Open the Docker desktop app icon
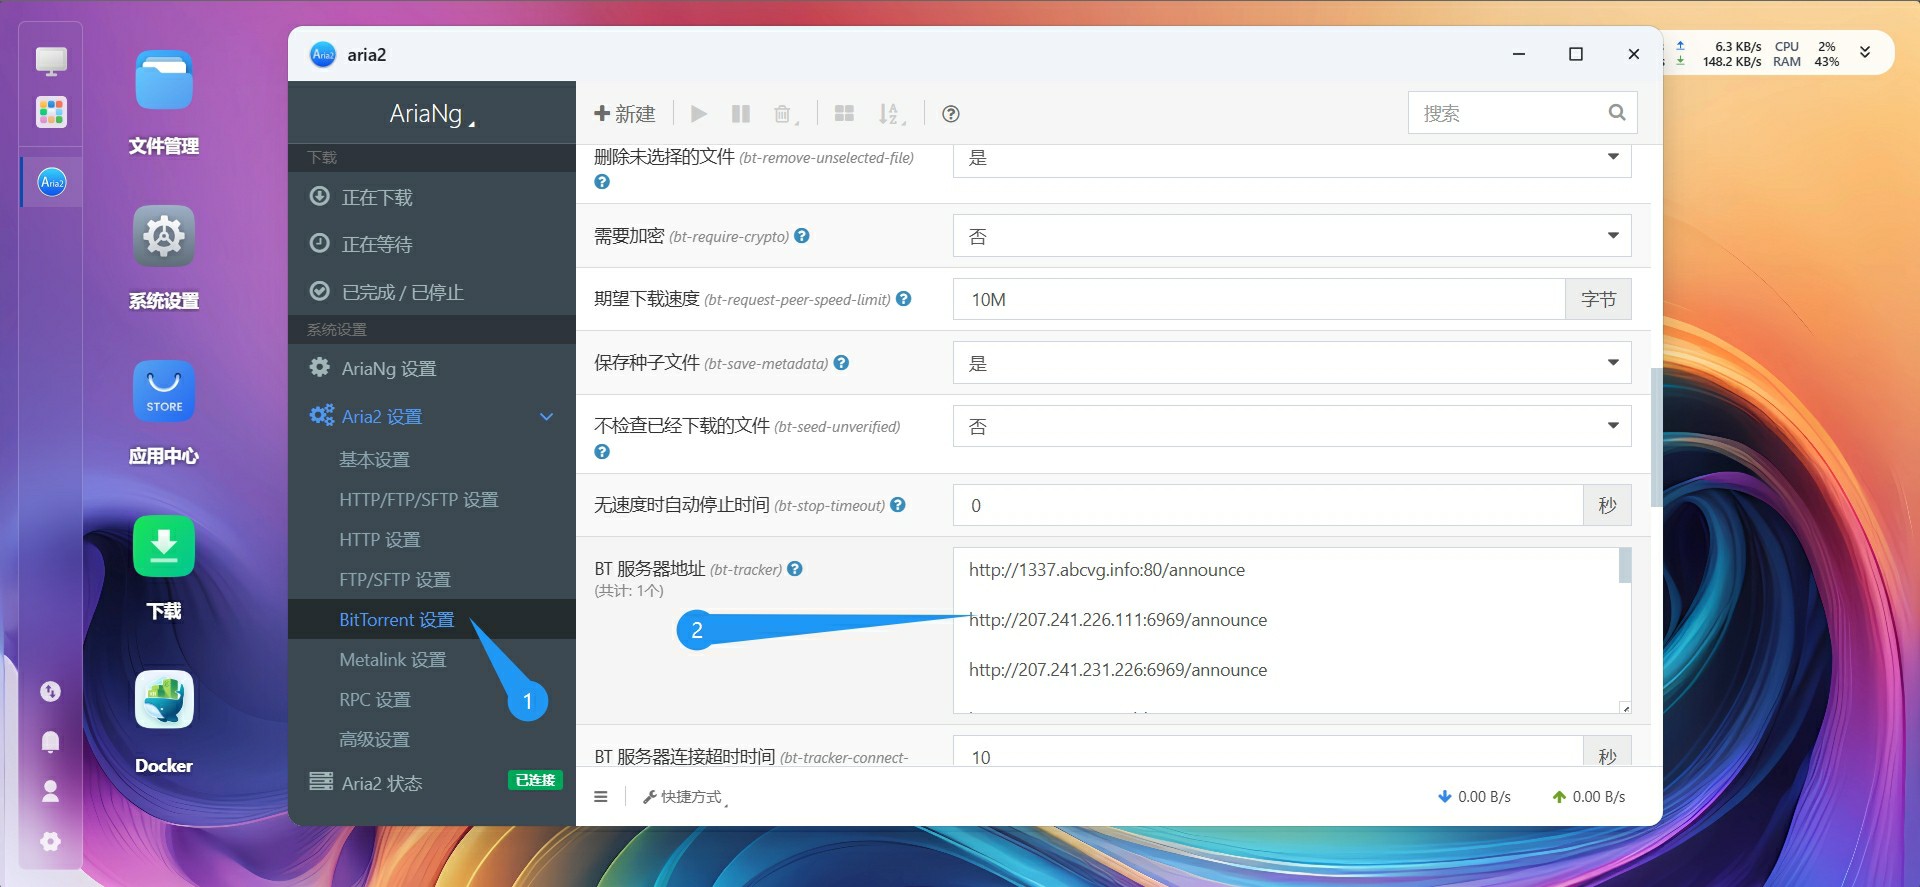The height and width of the screenshot is (887, 1920). click(164, 701)
